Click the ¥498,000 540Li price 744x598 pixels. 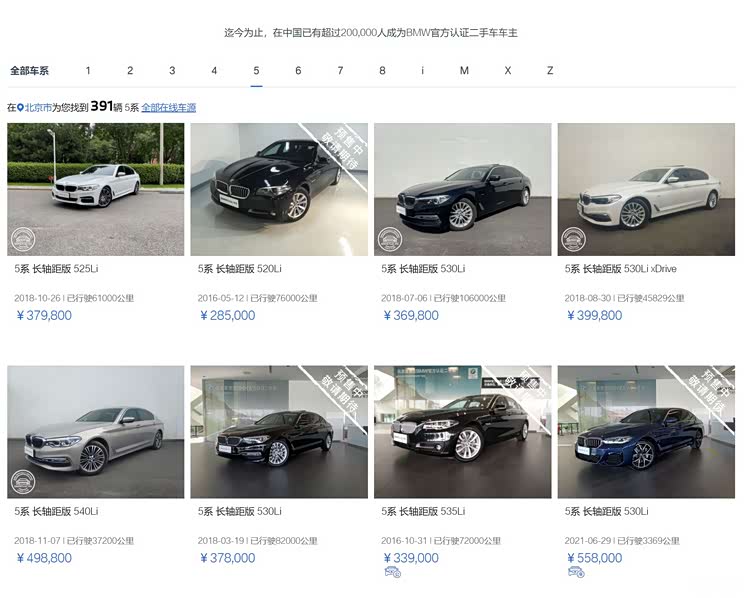(44, 558)
